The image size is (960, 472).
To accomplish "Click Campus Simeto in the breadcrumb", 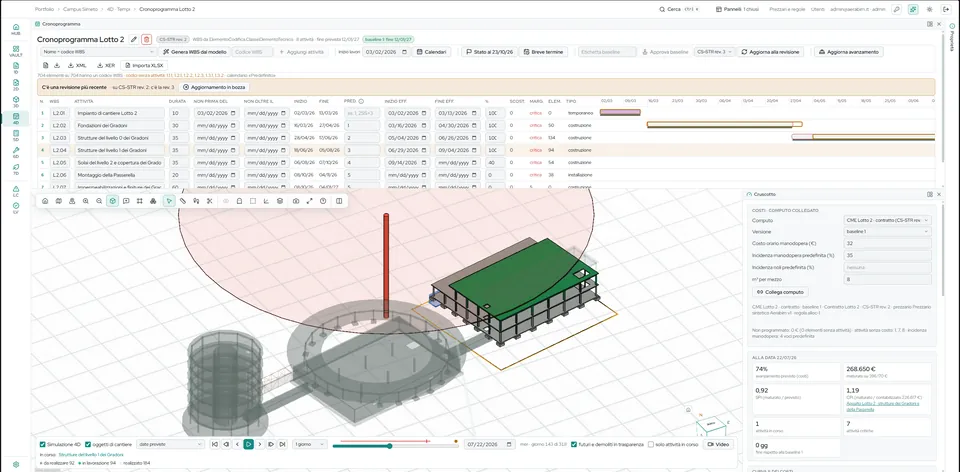I will tap(78, 9).
